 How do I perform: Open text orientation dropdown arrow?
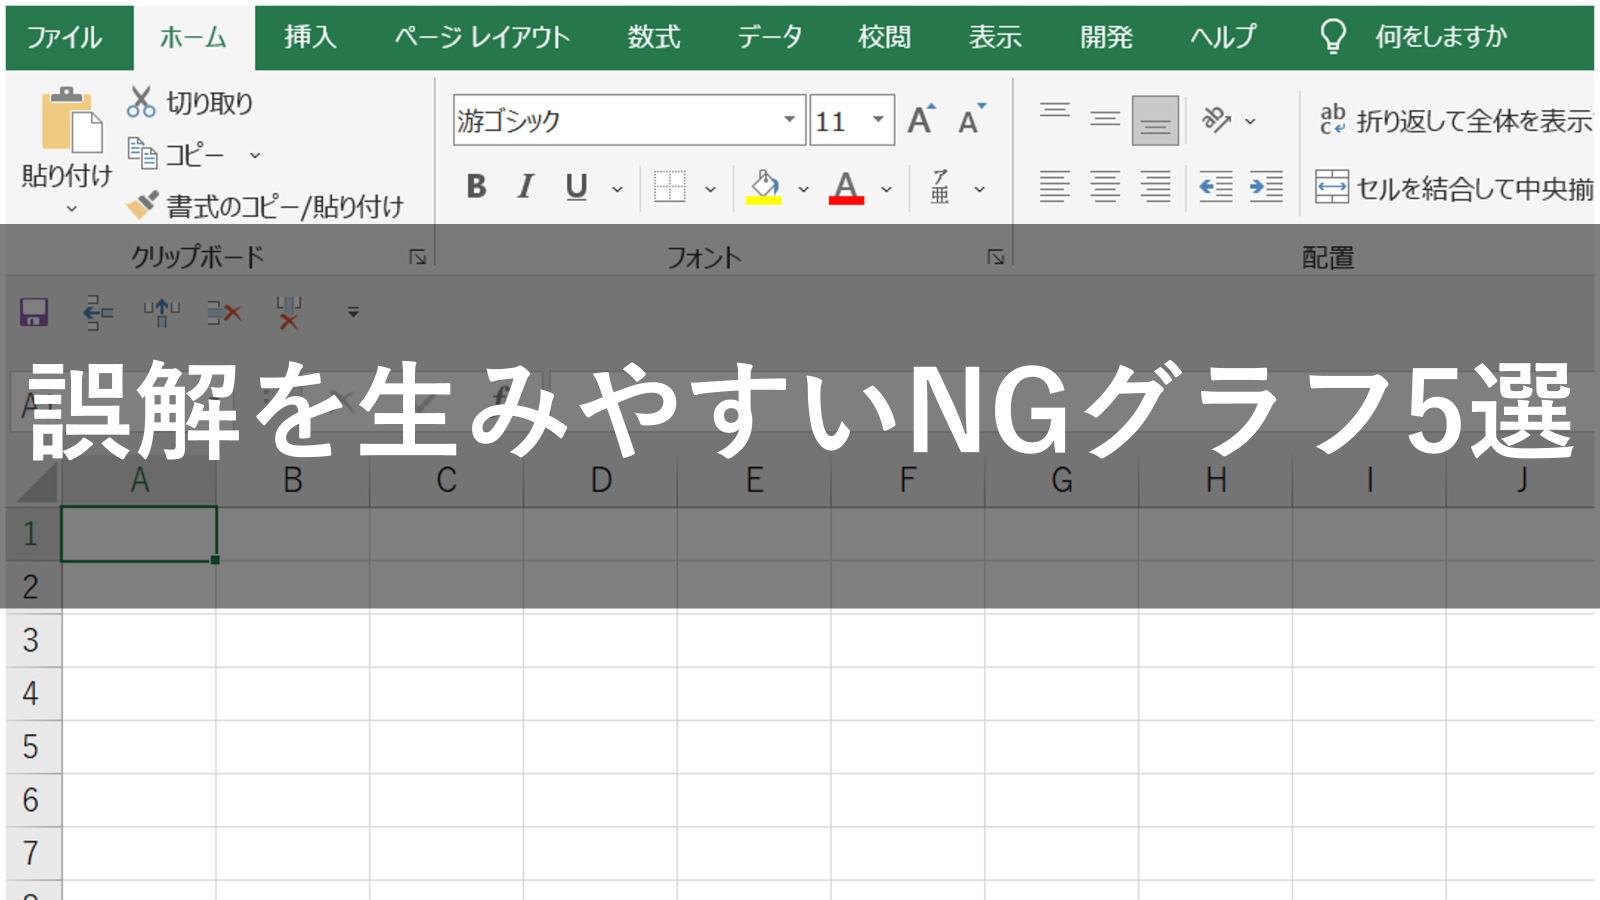pyautogui.click(x=1250, y=121)
